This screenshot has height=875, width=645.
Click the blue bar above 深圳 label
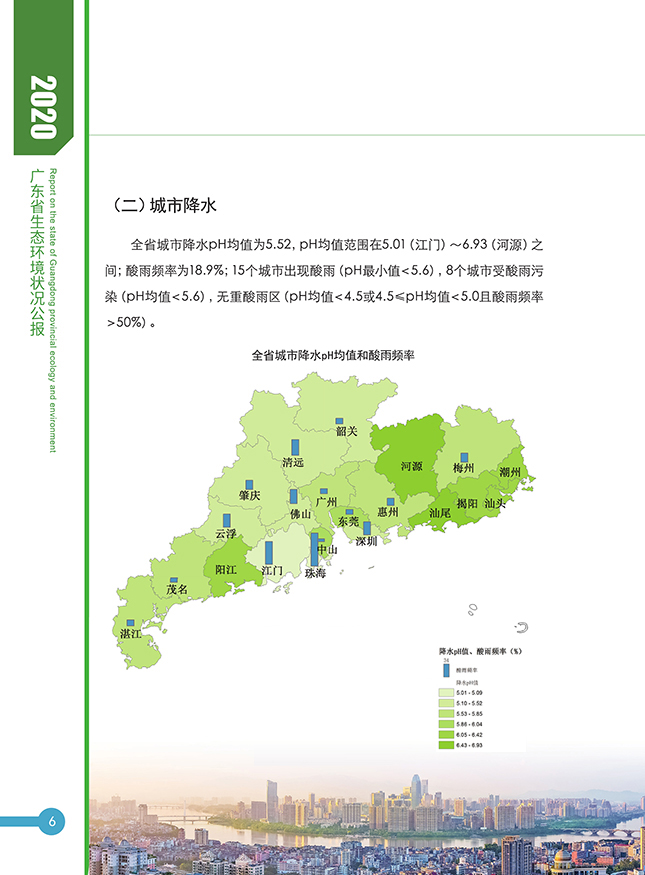tap(367, 527)
